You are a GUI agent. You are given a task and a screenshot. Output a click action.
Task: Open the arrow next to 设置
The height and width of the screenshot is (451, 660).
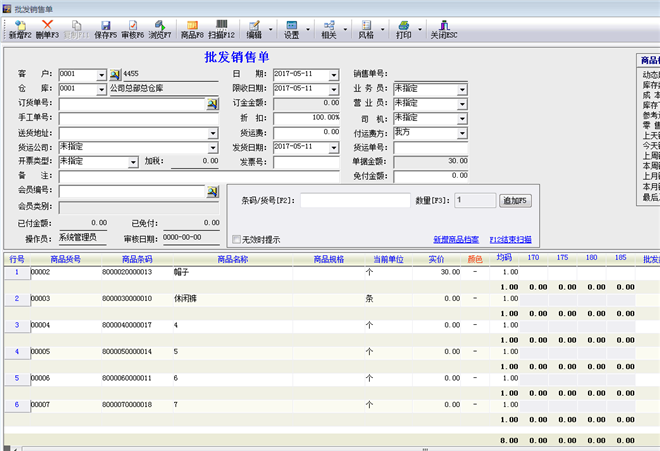pos(308,29)
